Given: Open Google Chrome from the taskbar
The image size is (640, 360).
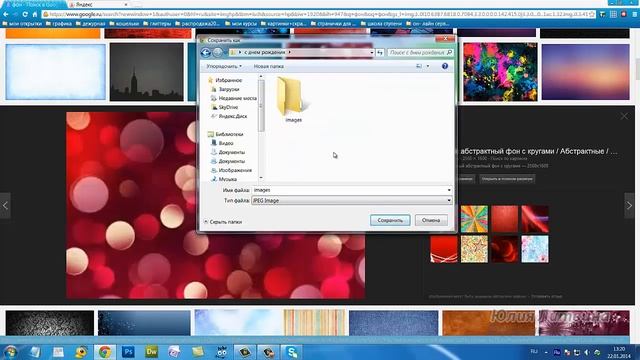Looking at the screenshot, I should click(x=104, y=352).
